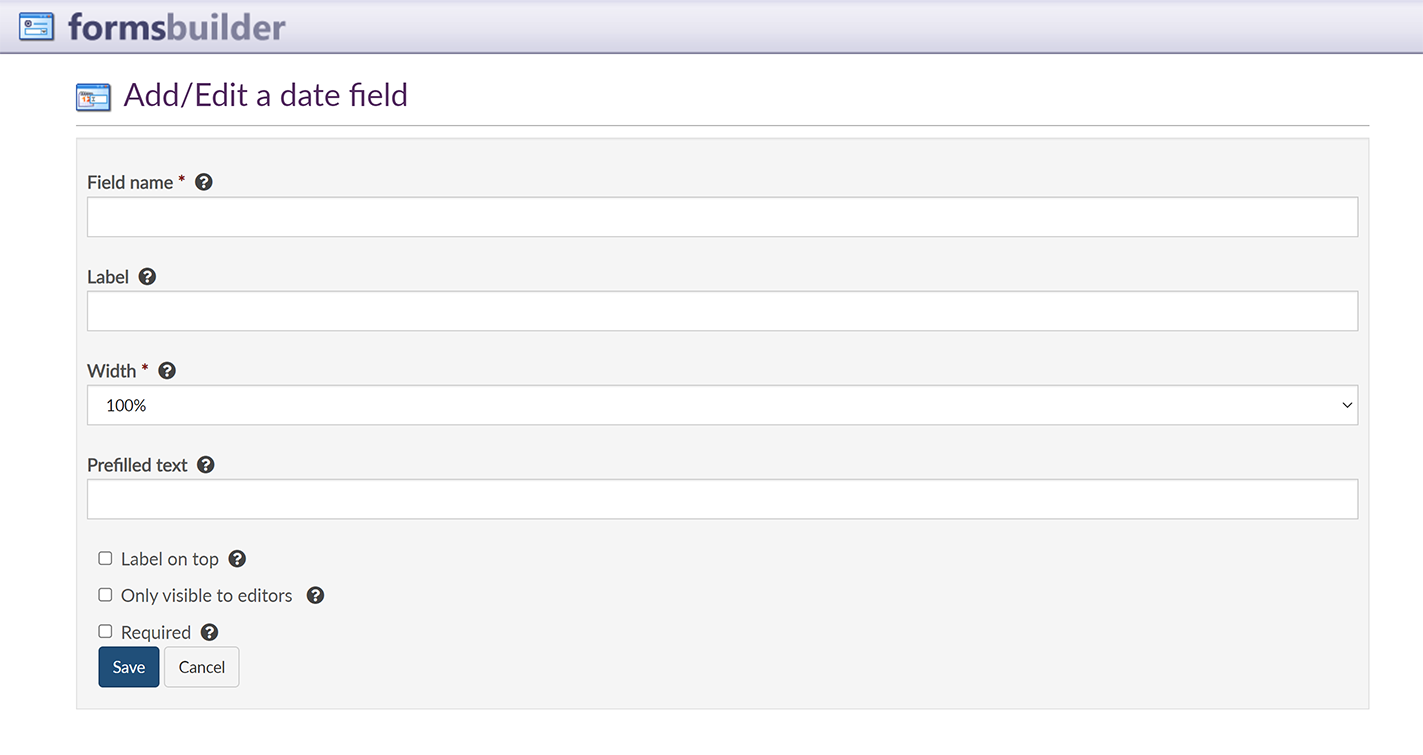Enable the Label on top checkbox
The height and width of the screenshot is (755, 1423).
pos(105,558)
